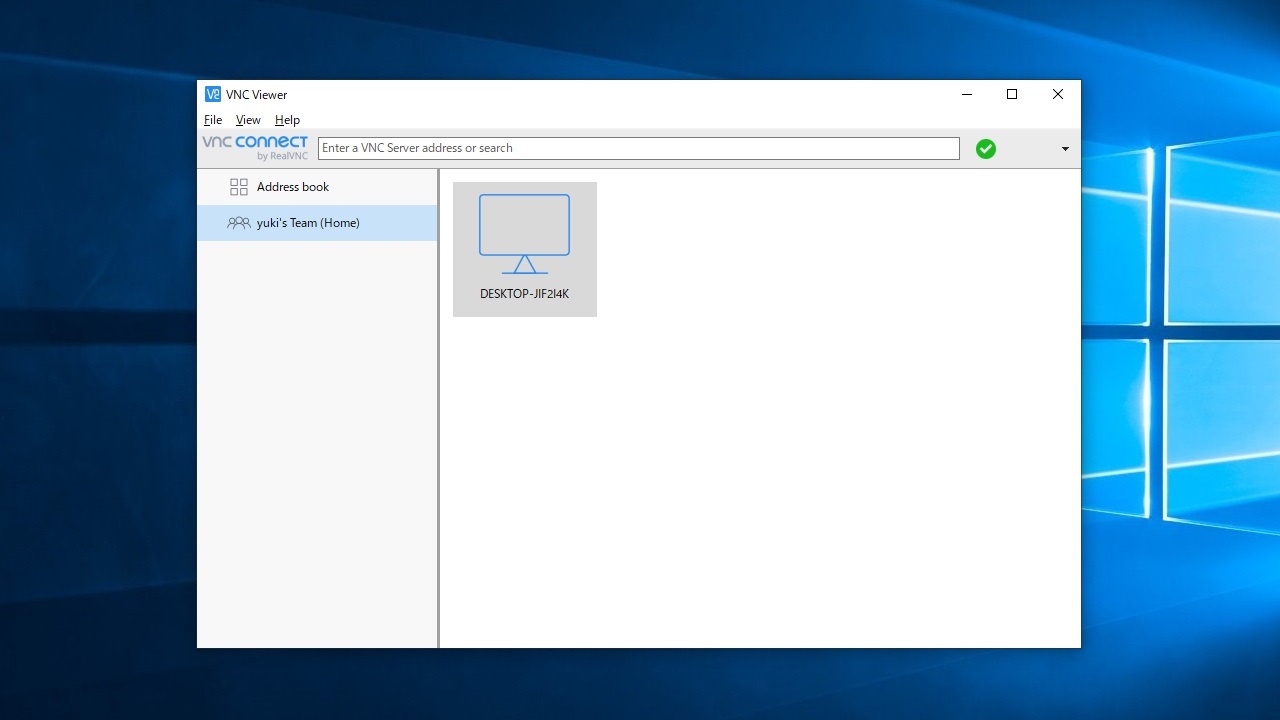1280x720 pixels.
Task: Select Address book in sidebar
Action: pos(317,187)
